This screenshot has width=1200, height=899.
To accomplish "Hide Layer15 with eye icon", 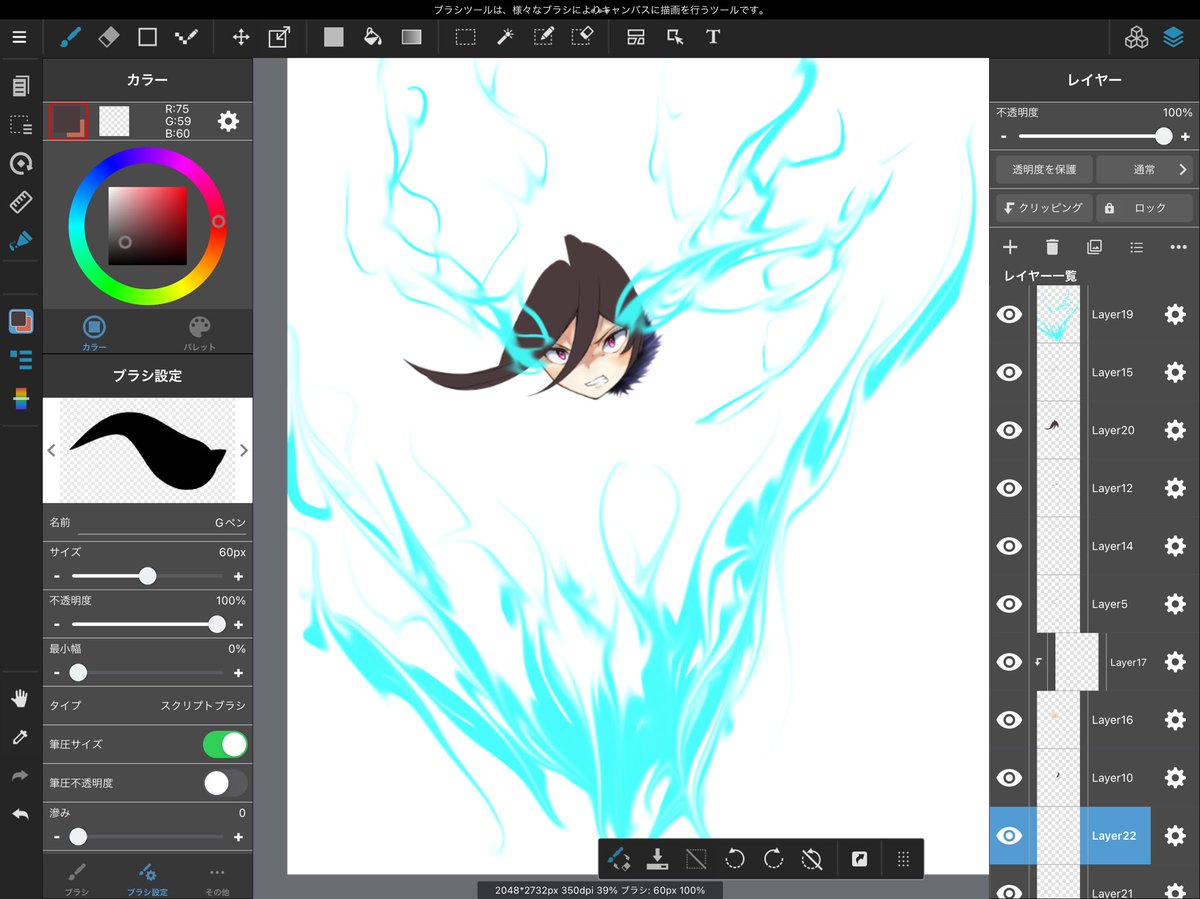I will [x=1010, y=372].
